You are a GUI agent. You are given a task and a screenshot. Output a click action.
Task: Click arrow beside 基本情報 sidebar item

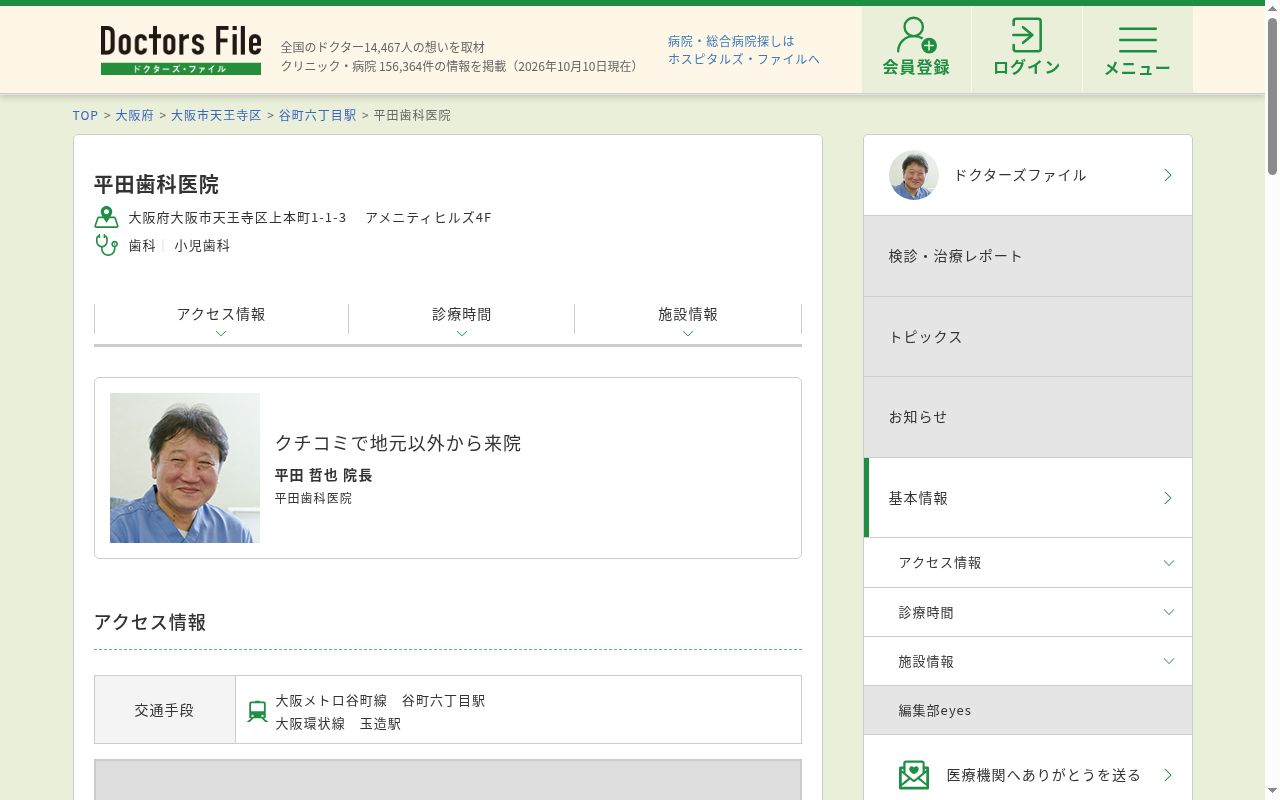tap(1168, 498)
